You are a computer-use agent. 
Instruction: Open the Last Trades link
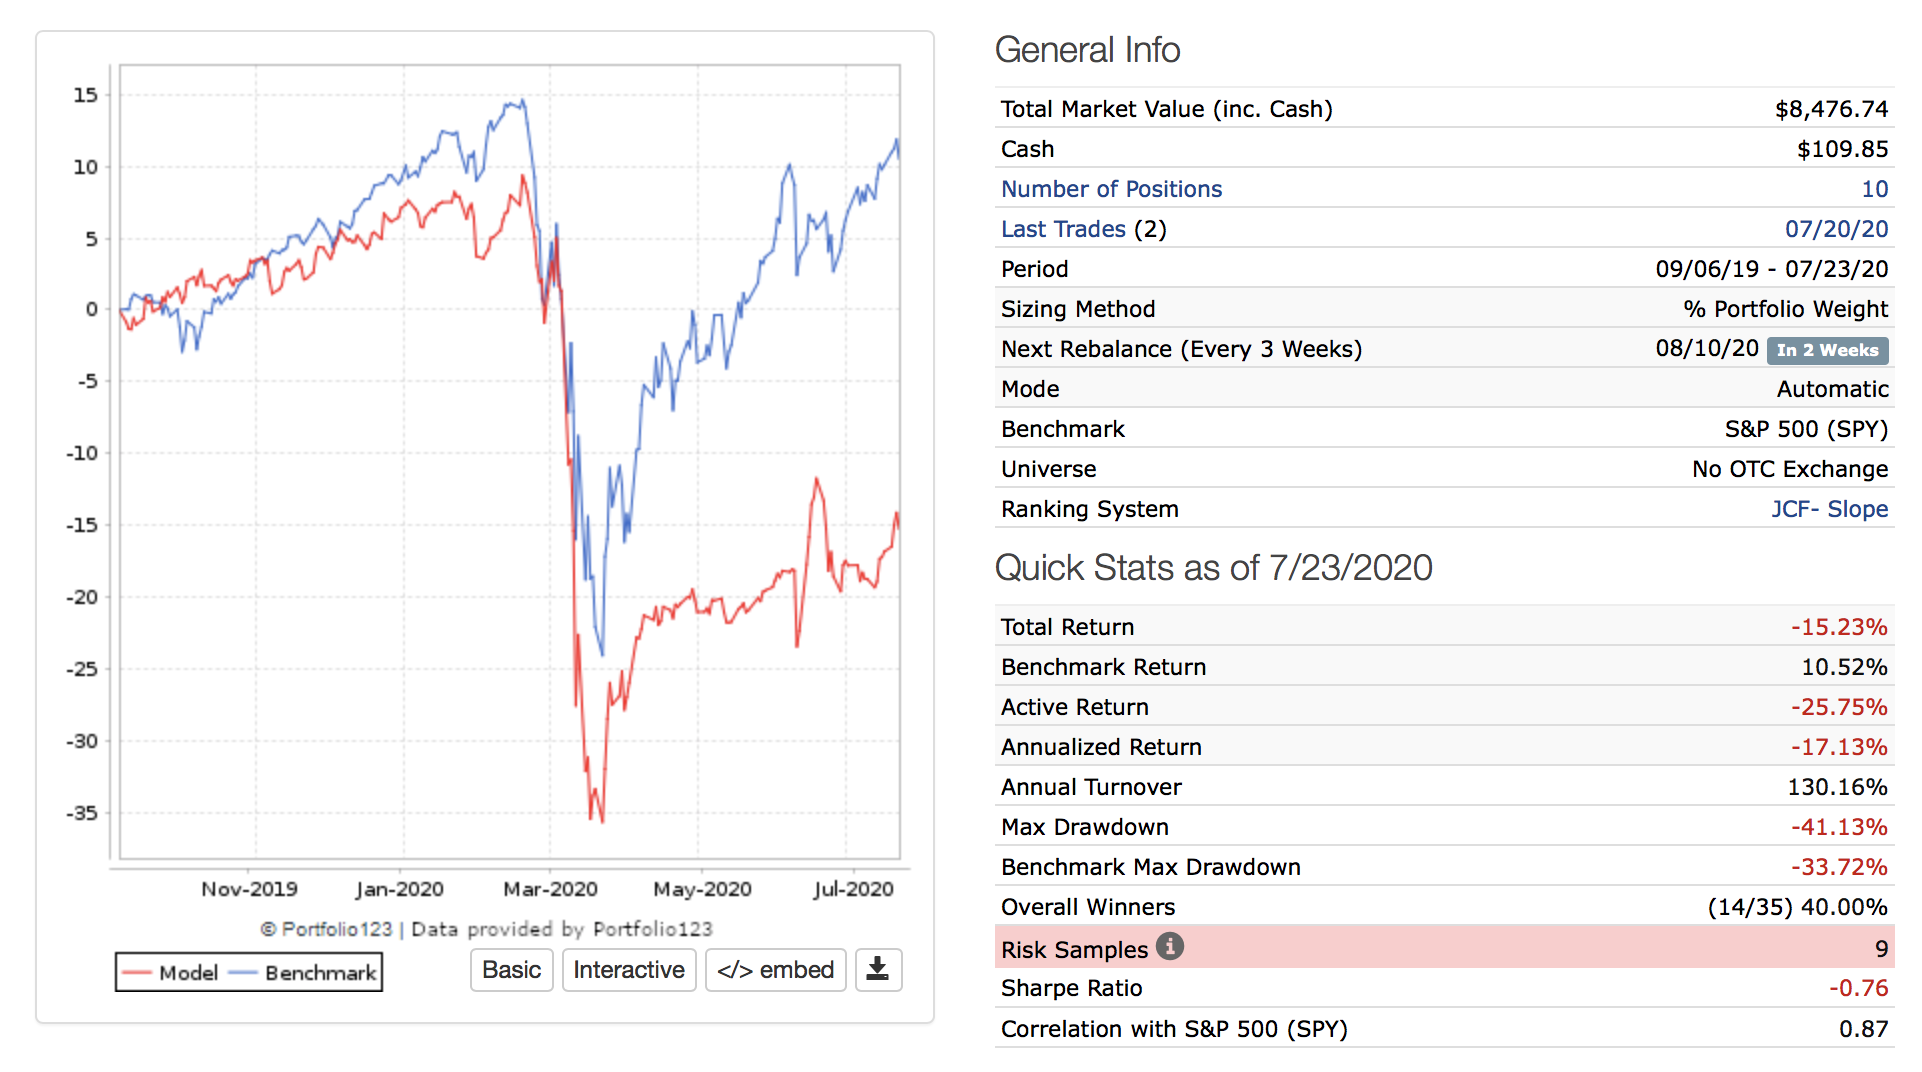pyautogui.click(x=1063, y=229)
